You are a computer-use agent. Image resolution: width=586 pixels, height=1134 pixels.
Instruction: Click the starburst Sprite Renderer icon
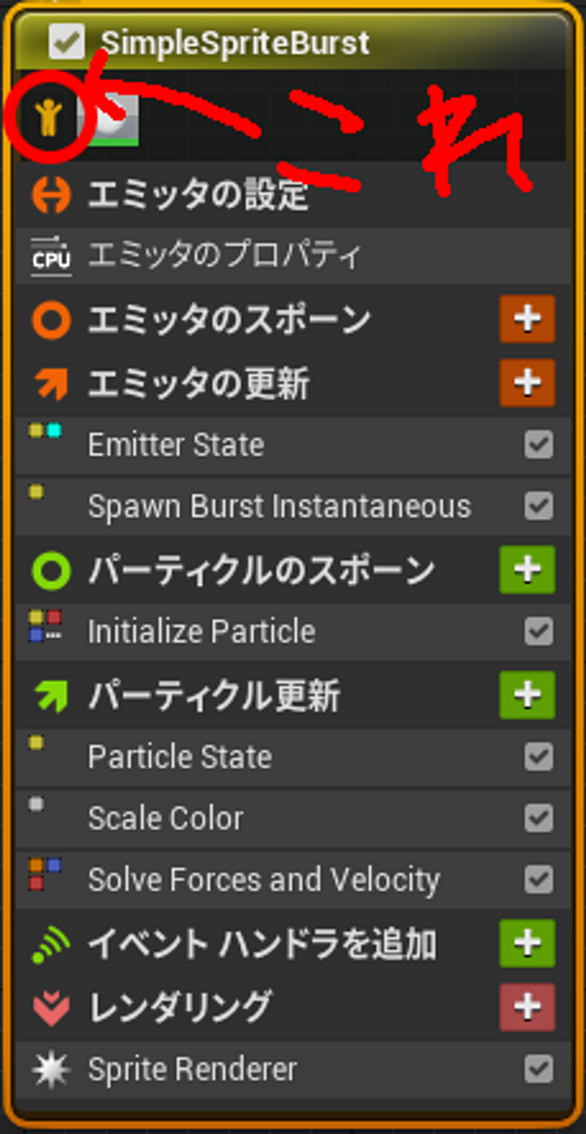coord(51,1070)
